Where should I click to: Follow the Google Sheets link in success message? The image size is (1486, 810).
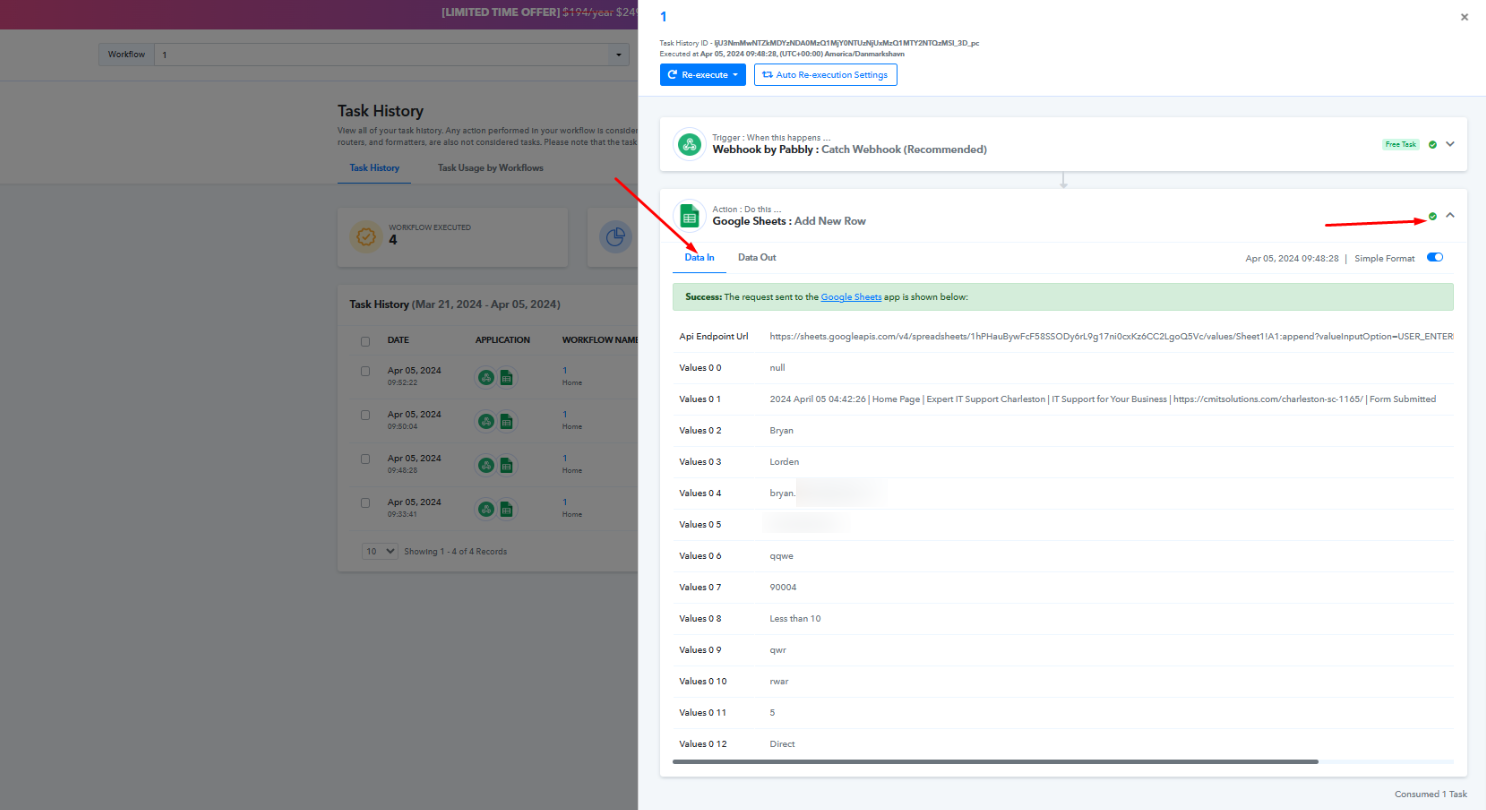click(x=851, y=297)
